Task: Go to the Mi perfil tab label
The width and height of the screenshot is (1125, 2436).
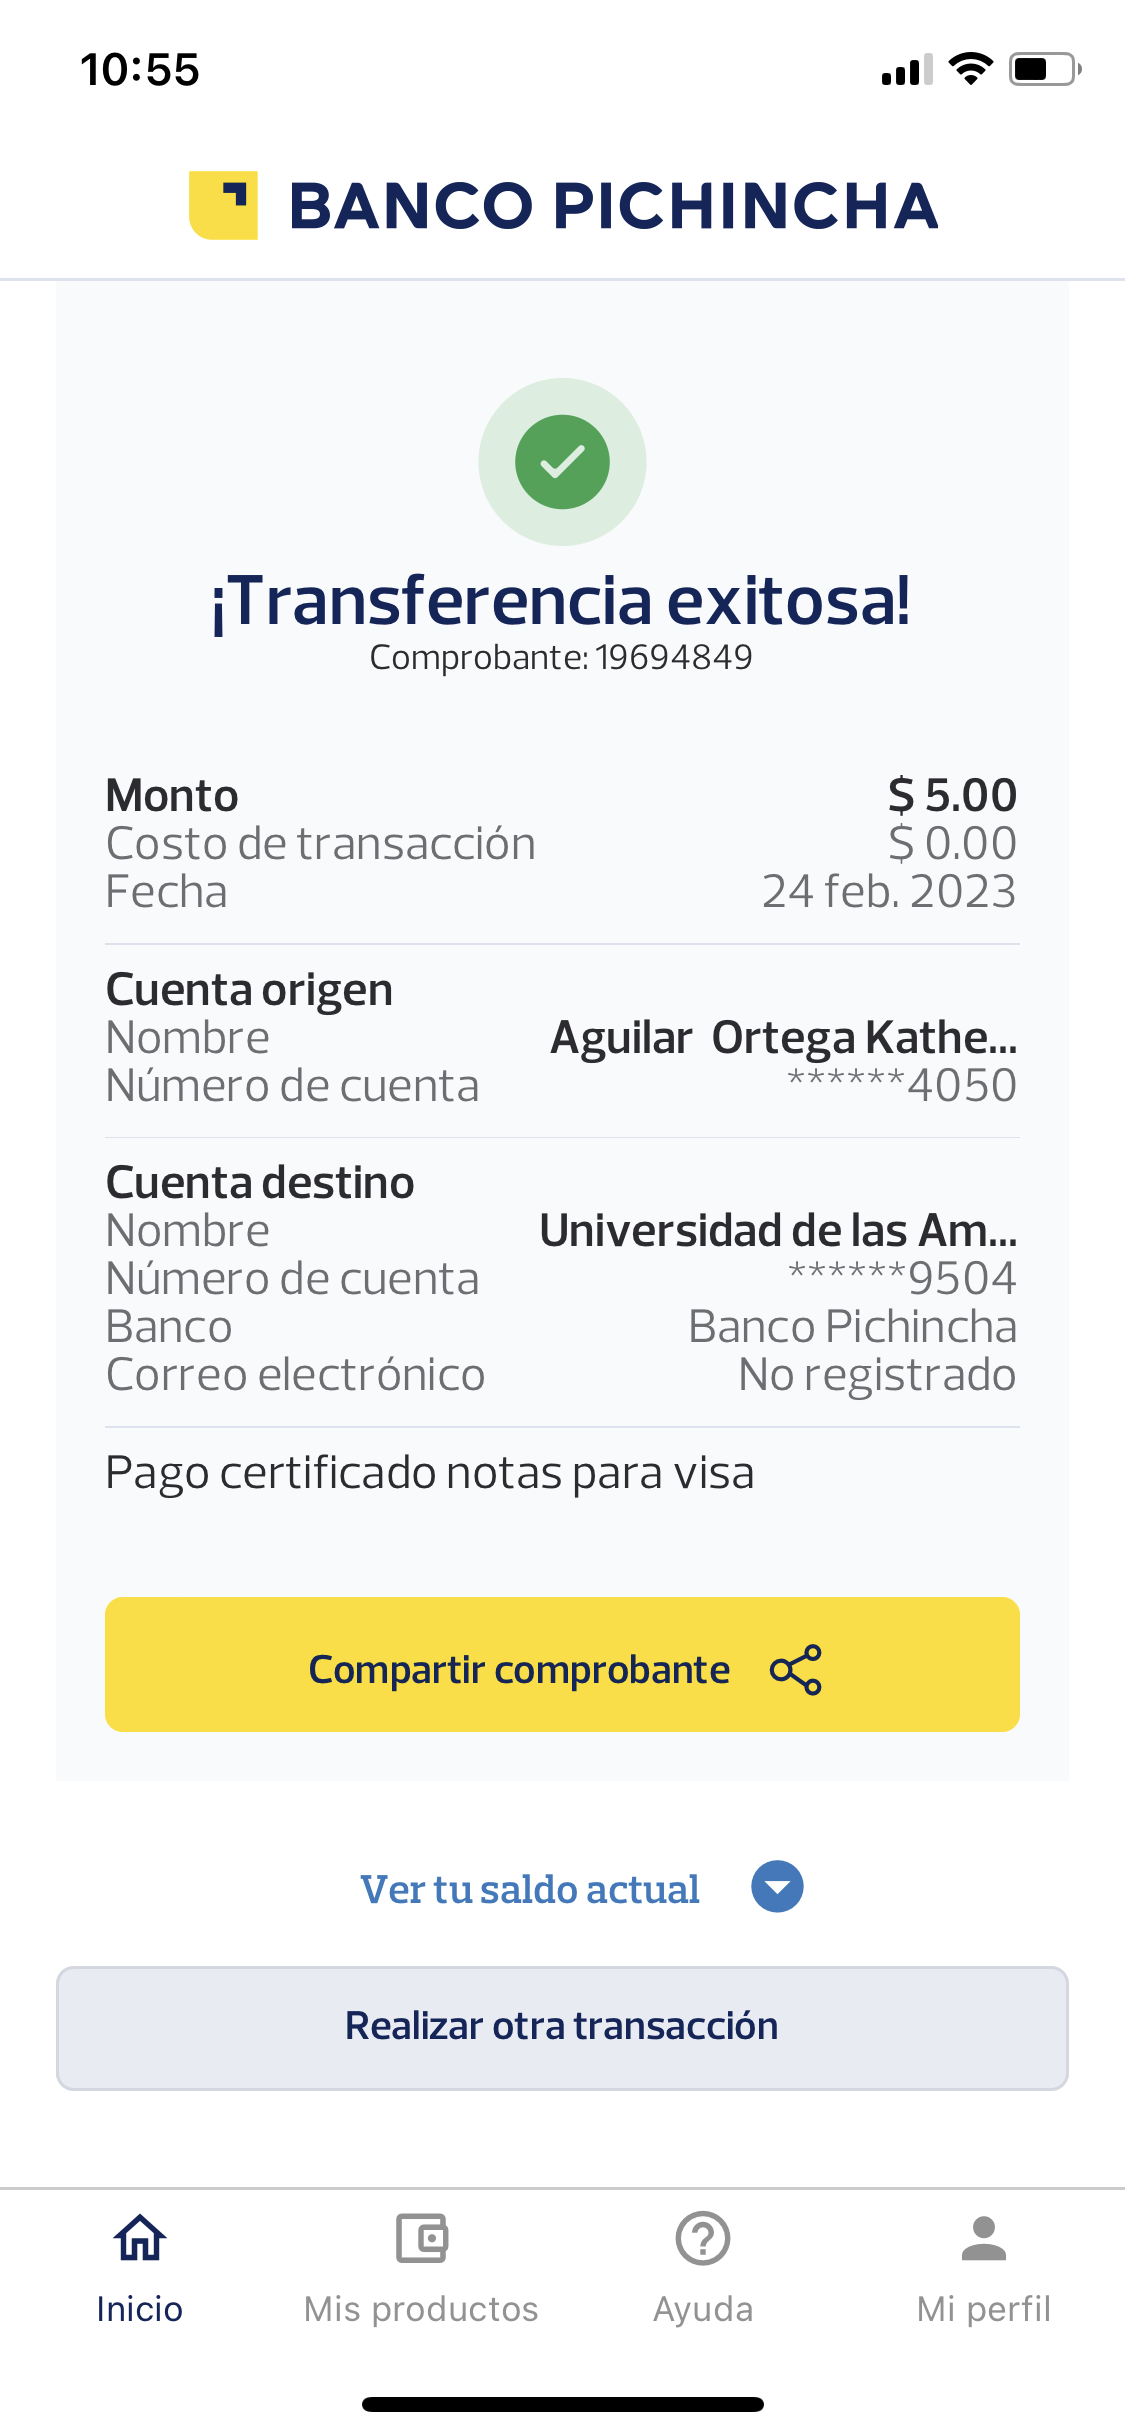Action: [x=984, y=2308]
